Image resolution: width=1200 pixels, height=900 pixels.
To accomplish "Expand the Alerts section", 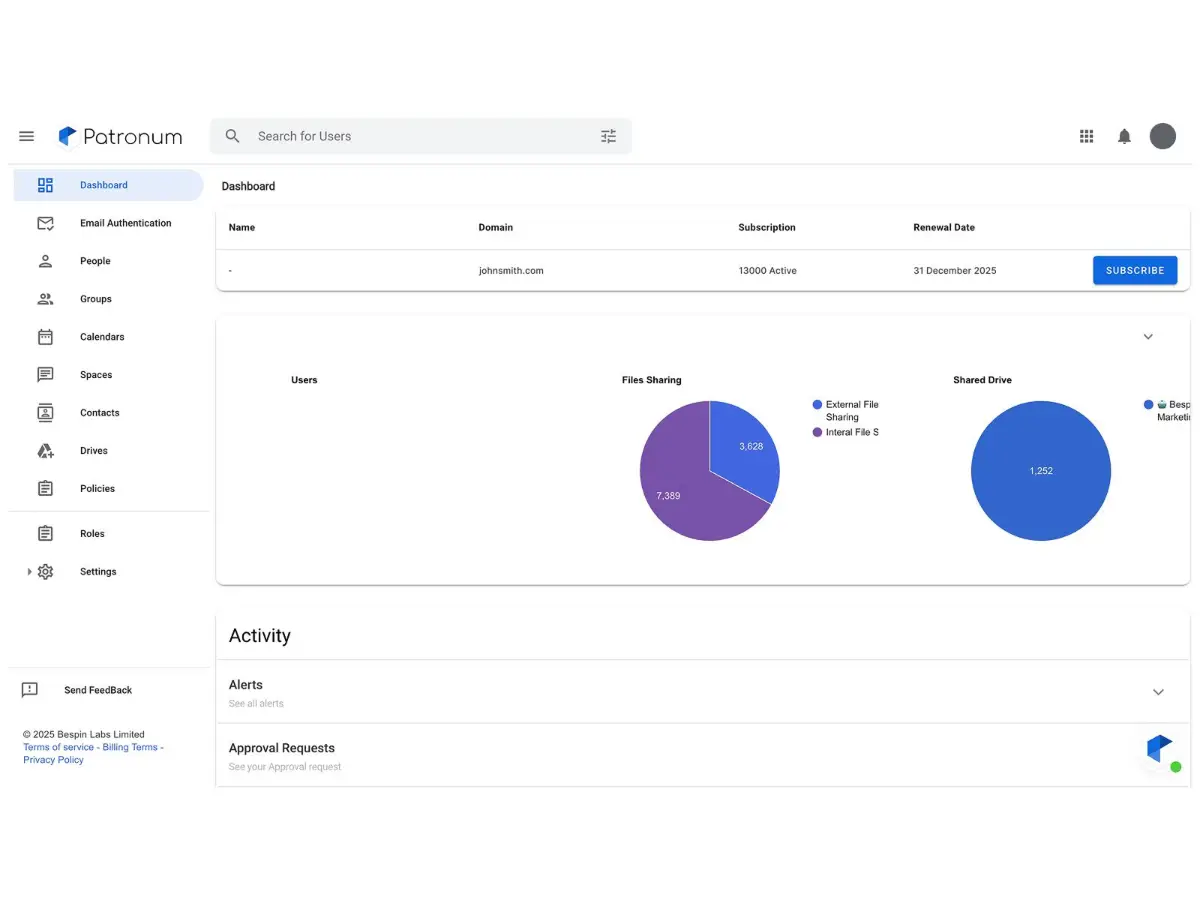I will 1158,692.
